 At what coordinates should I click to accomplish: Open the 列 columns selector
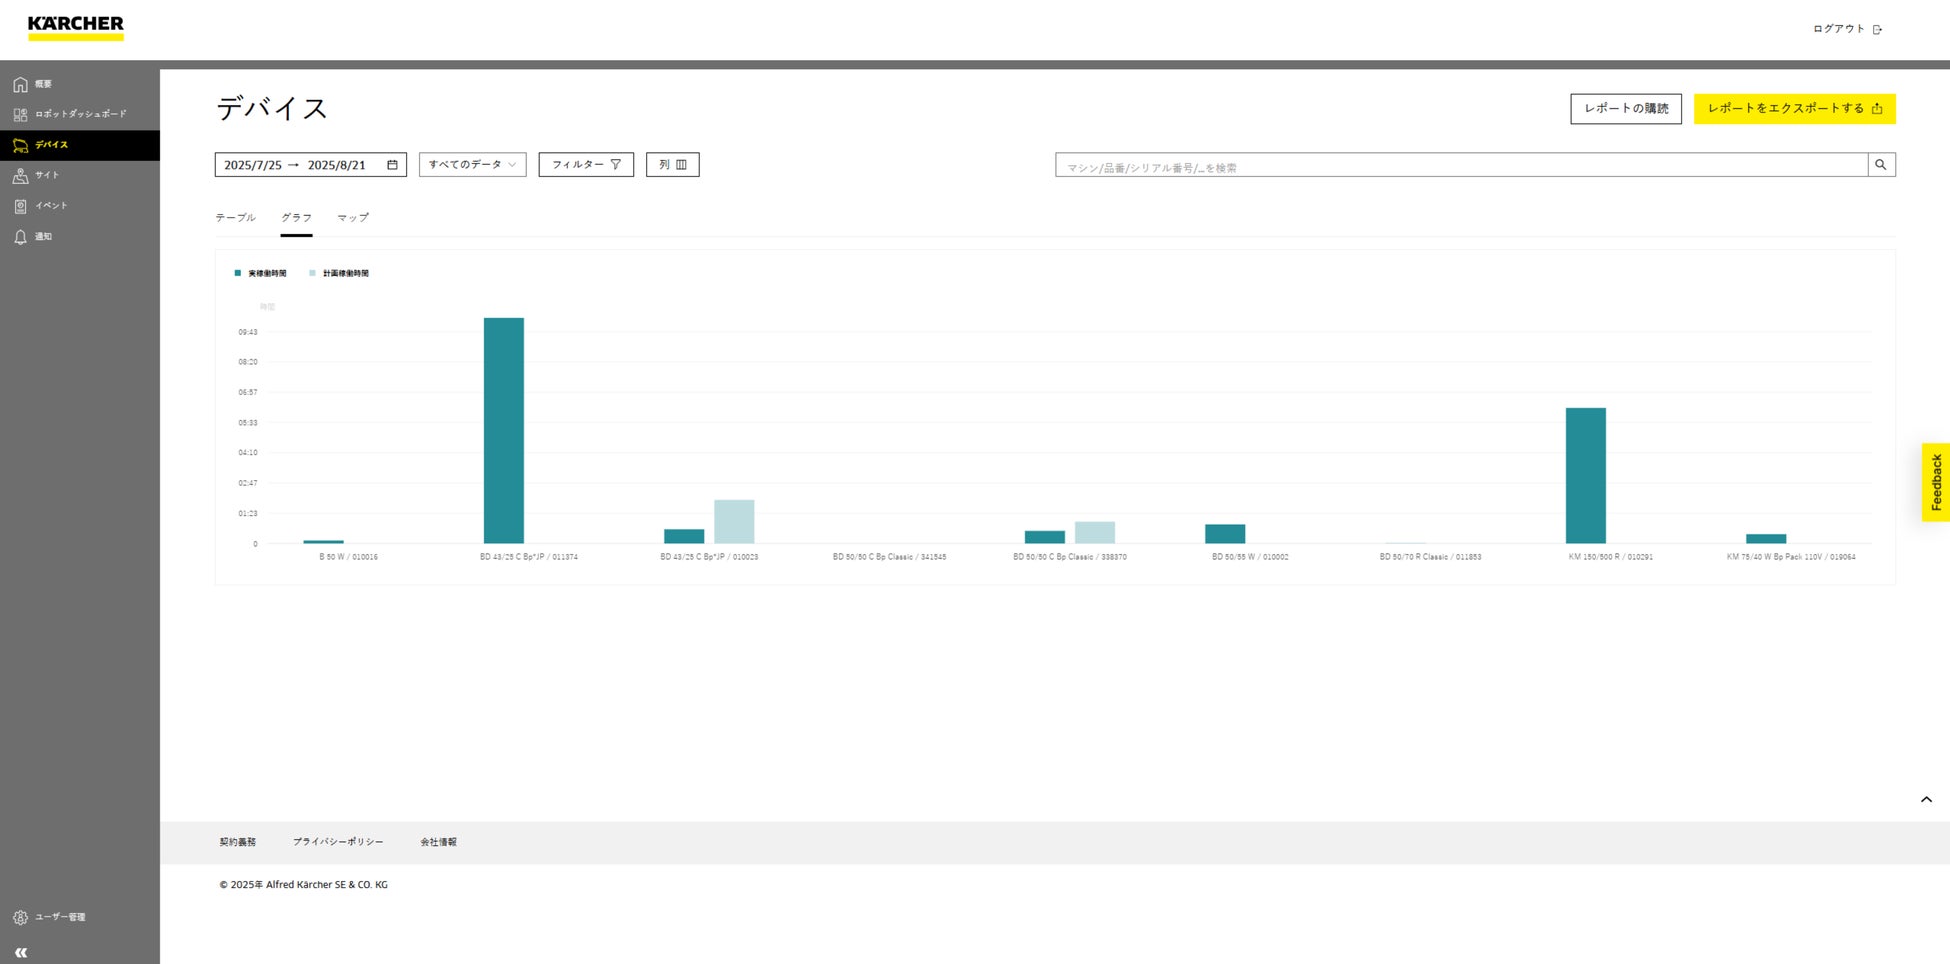[672, 165]
